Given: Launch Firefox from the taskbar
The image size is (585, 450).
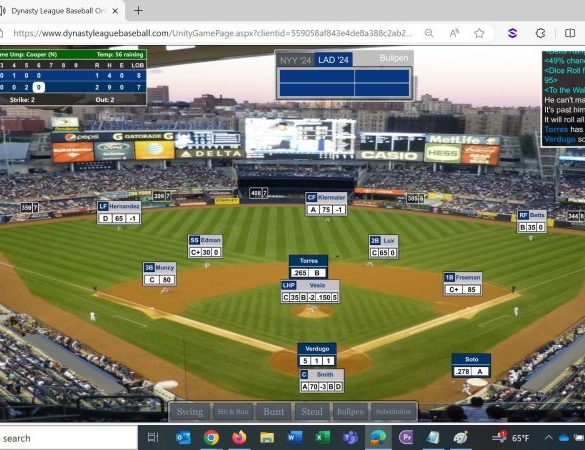Looking at the screenshot, I should (239, 437).
